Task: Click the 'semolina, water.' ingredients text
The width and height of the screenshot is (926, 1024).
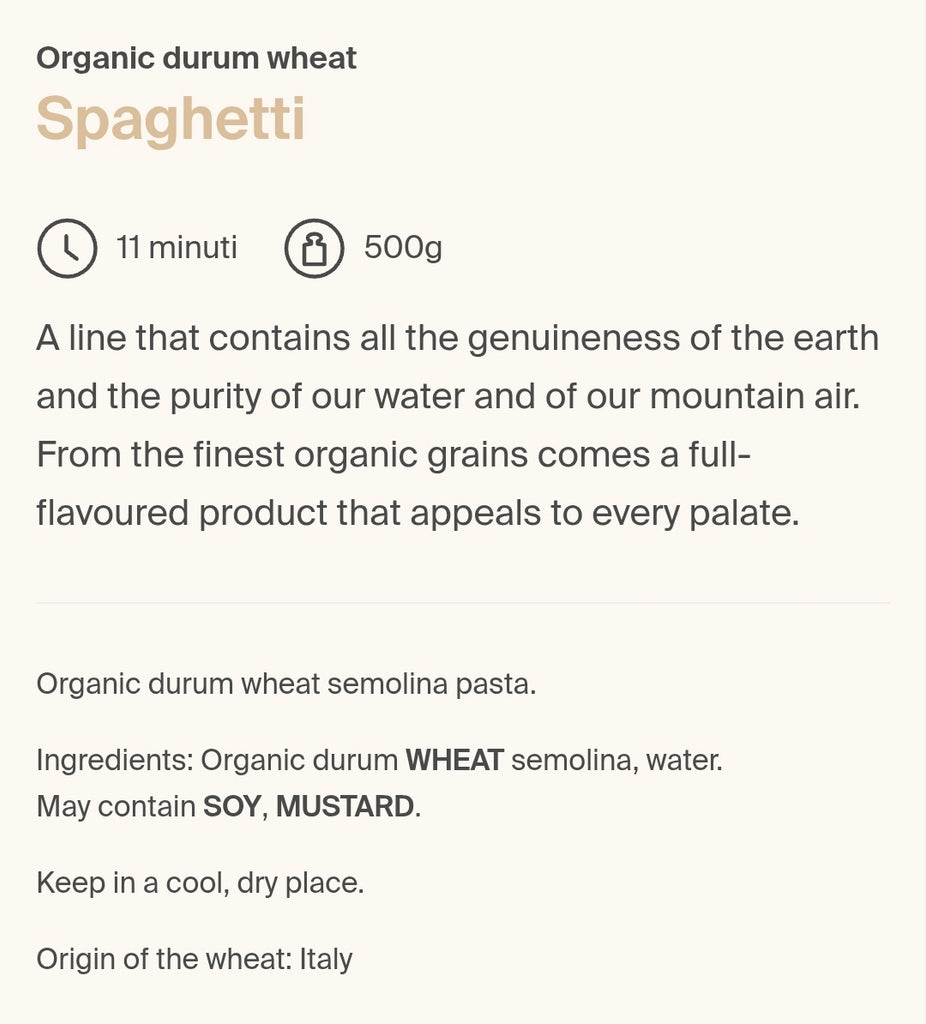Action: [617, 760]
